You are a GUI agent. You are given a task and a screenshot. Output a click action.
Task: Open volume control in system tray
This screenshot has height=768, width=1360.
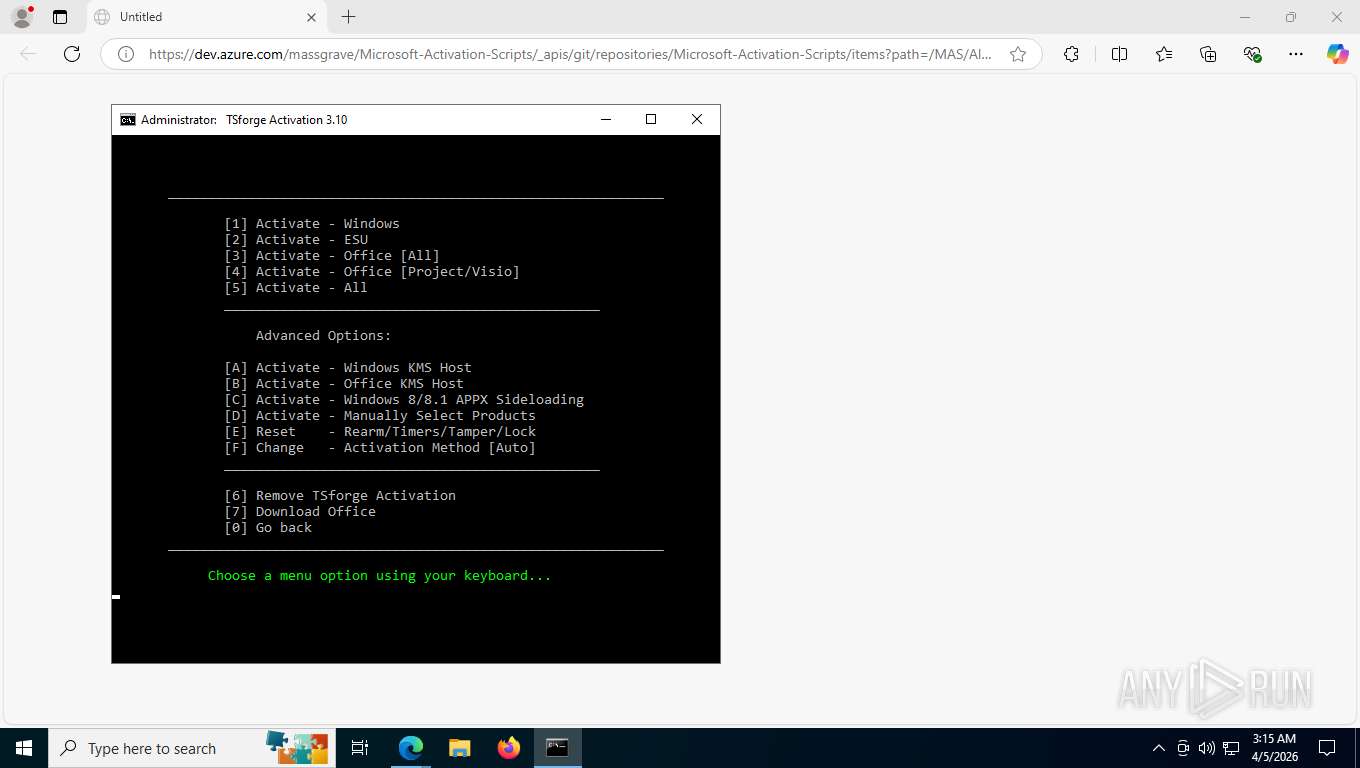point(1206,748)
